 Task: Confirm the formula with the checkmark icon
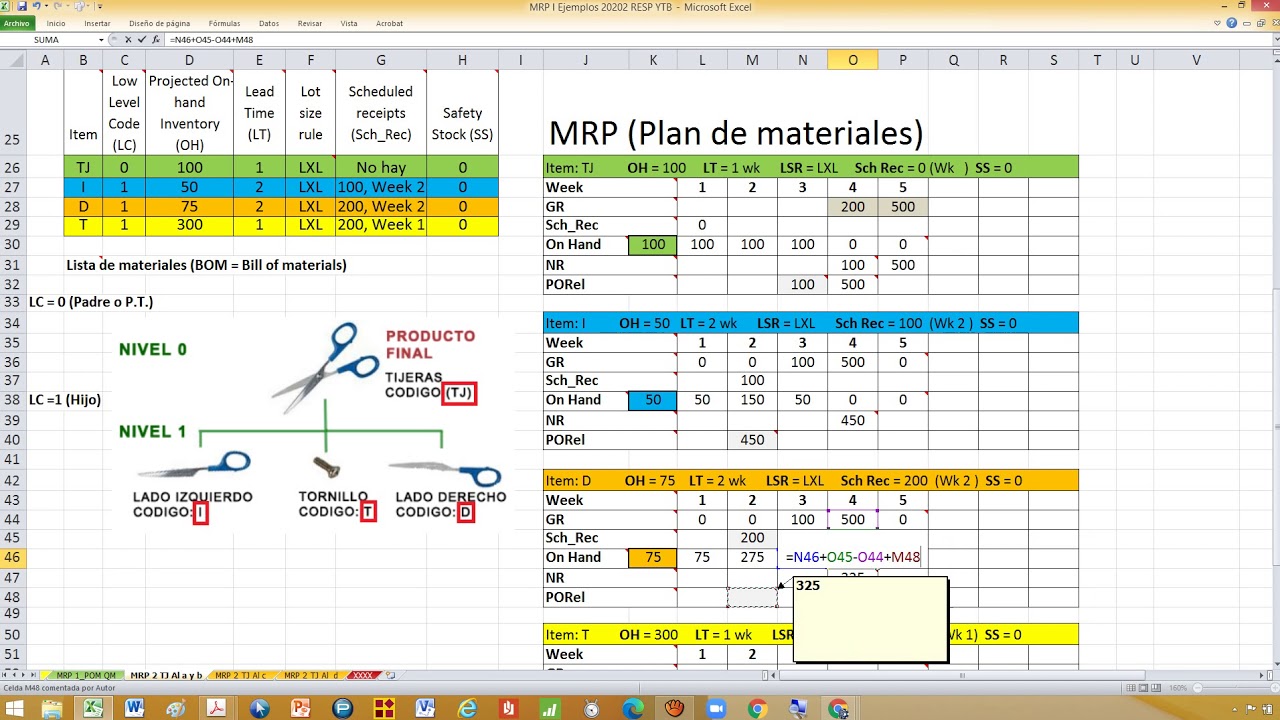click(x=142, y=40)
